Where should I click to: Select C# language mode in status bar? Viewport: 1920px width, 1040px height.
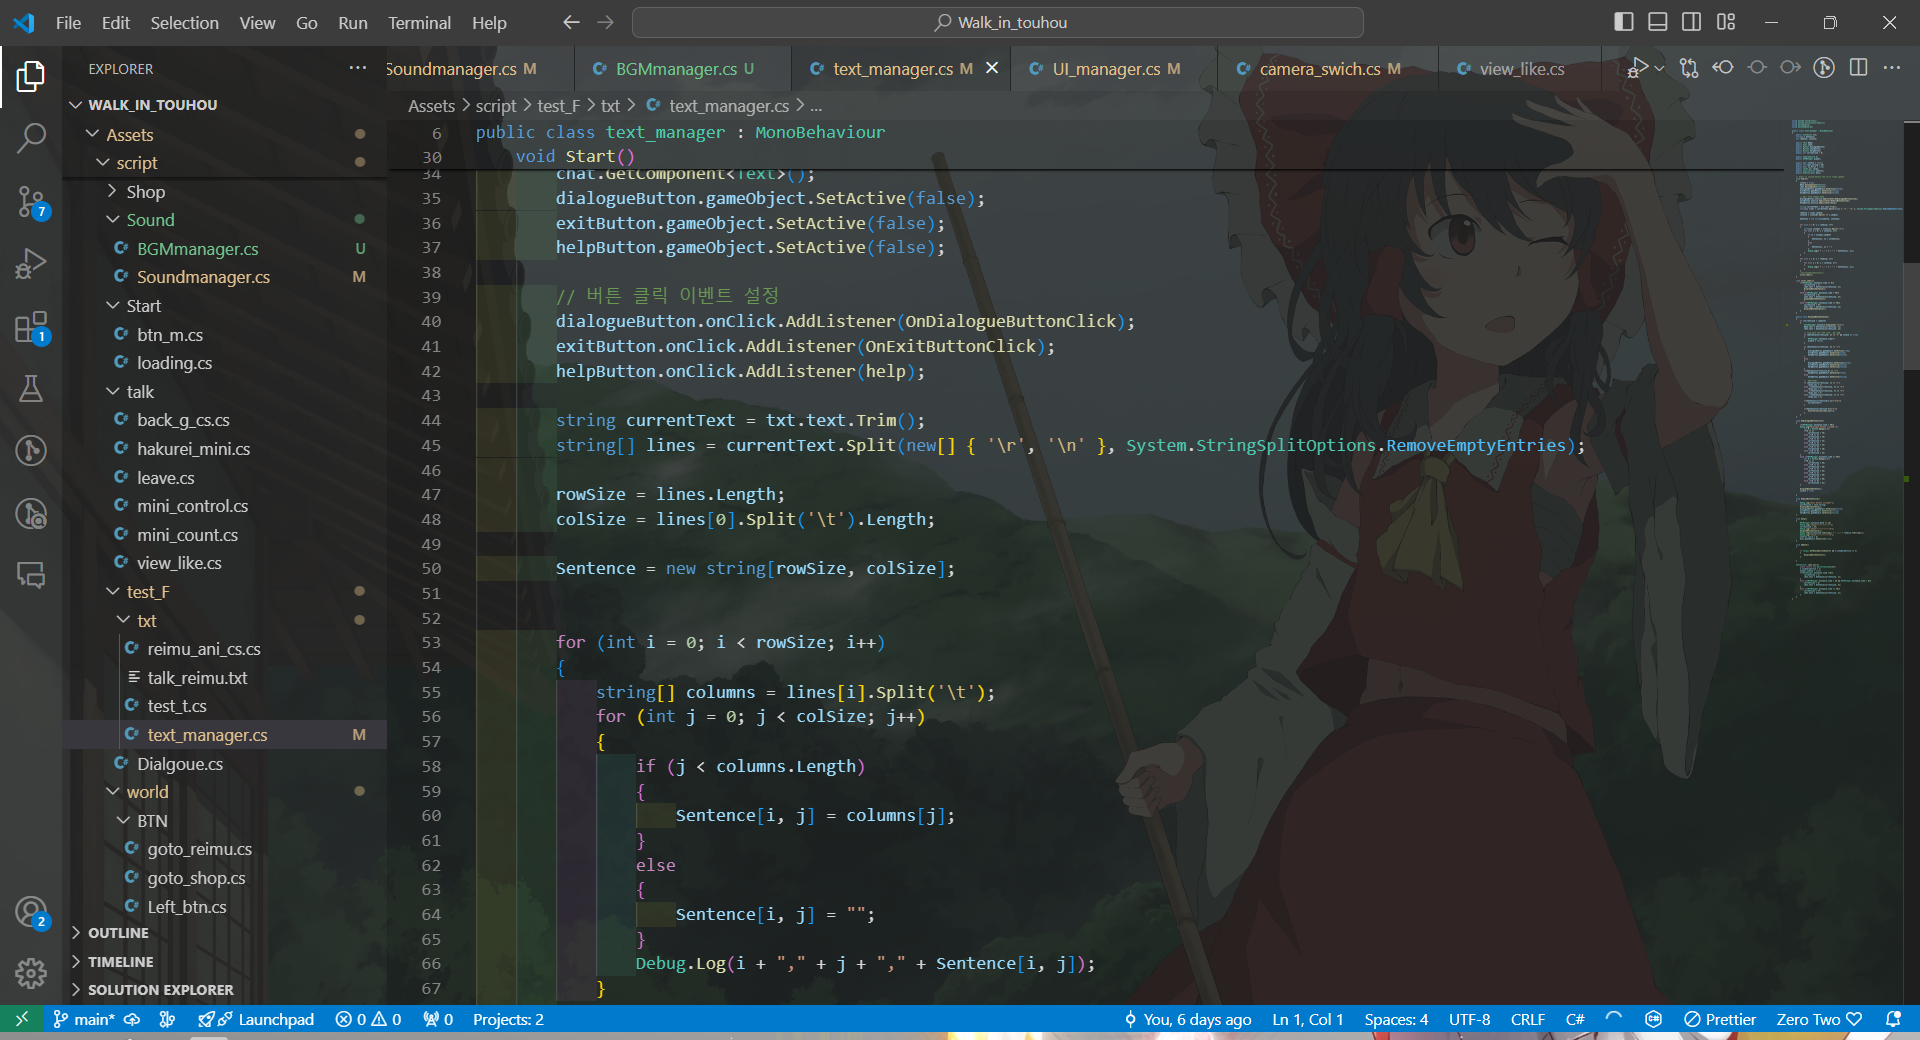[x=1575, y=1019]
